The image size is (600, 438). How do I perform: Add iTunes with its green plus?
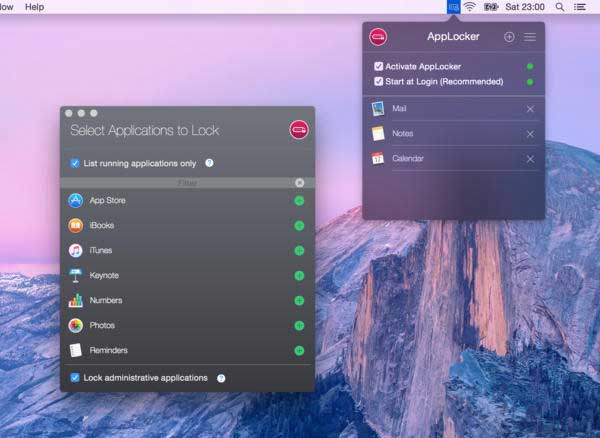pyautogui.click(x=299, y=251)
